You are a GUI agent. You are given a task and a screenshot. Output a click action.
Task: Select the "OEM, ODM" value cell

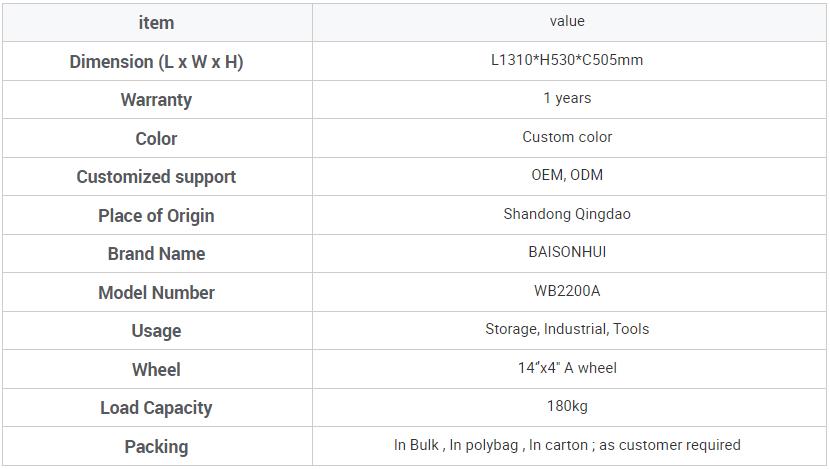(x=567, y=175)
